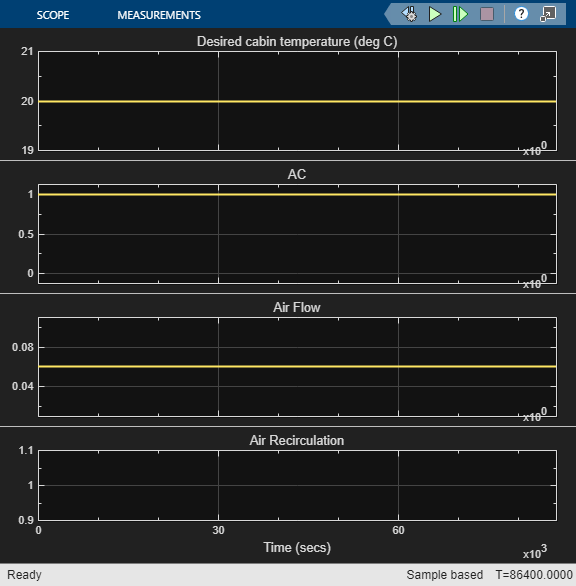This screenshot has height=586, width=576.
Task: Click the restore window layout icon
Action: 548,14
